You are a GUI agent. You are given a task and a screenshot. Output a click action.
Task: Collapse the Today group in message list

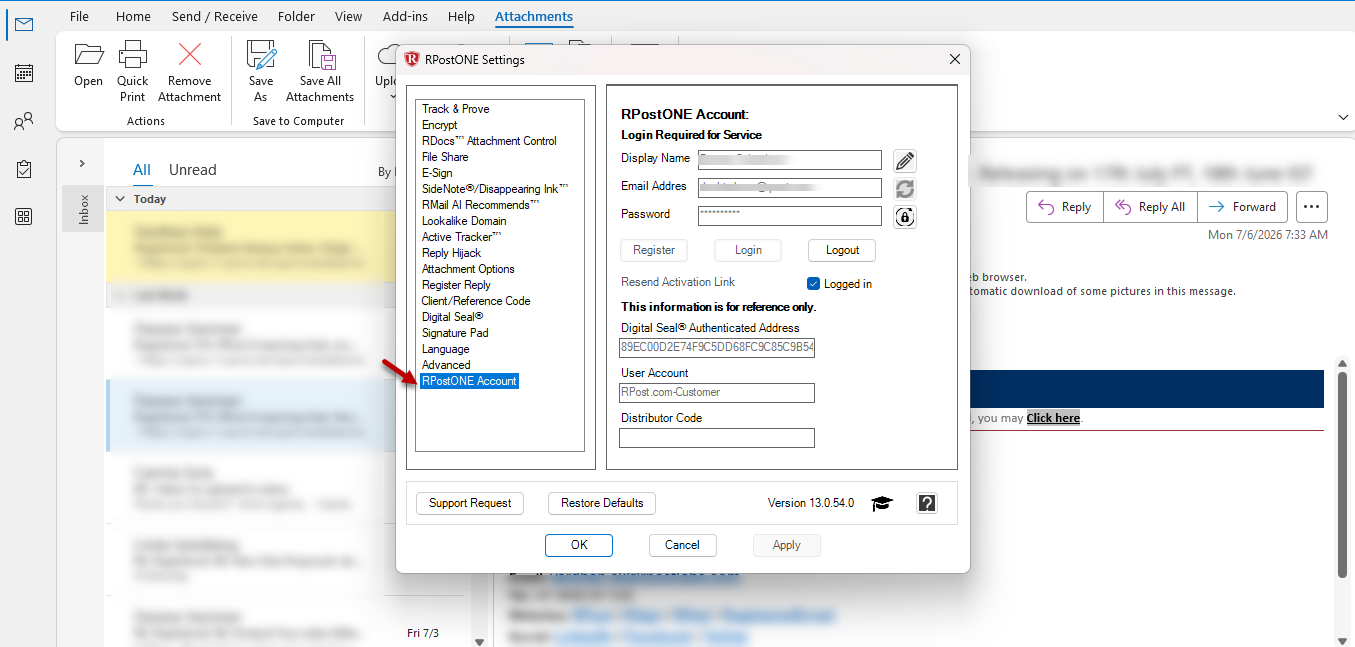(x=120, y=199)
